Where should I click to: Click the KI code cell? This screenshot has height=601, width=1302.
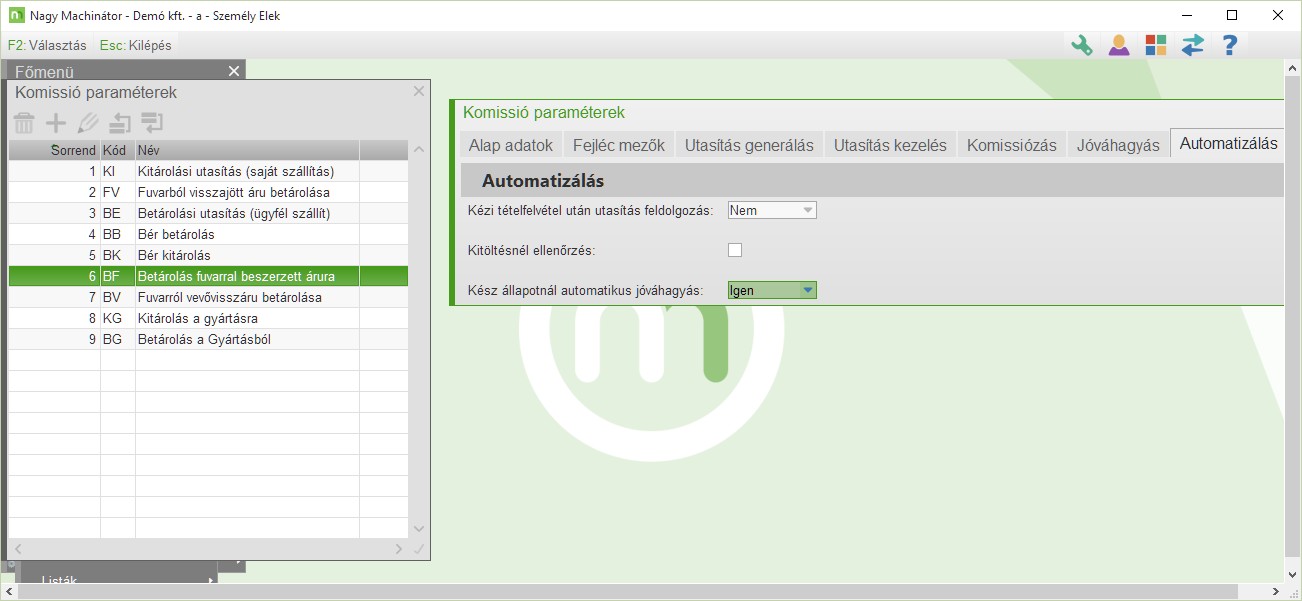[x=118, y=171]
